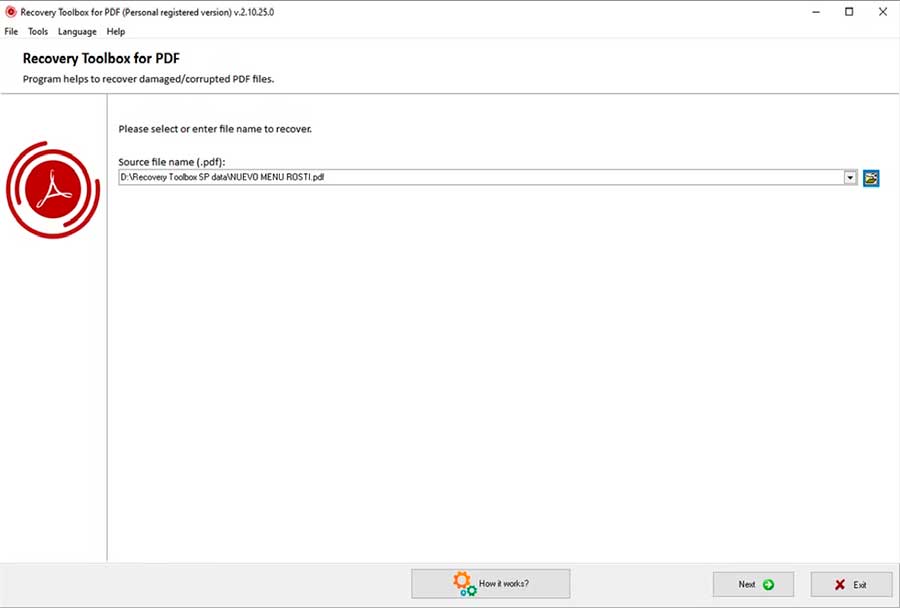Close the Recovery Toolbox for PDF window

[883, 12]
